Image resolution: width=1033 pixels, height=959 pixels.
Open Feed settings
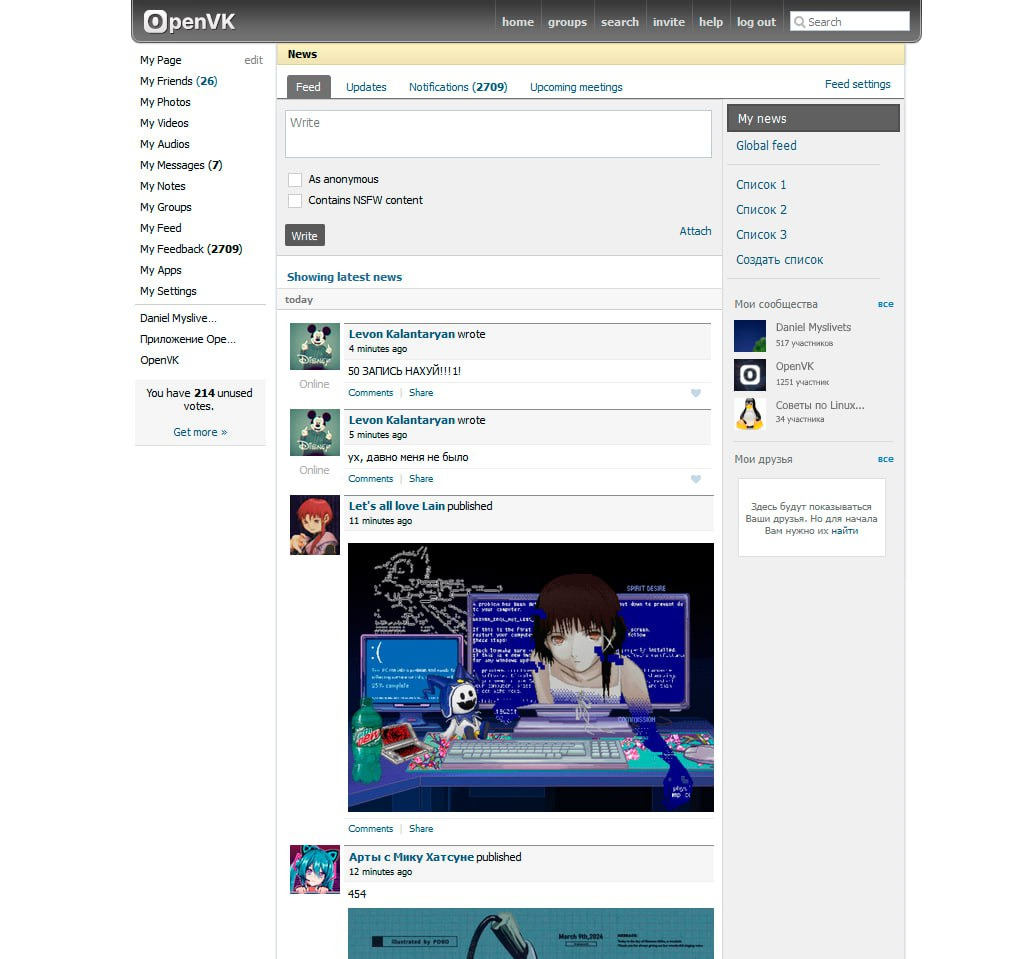tap(857, 84)
